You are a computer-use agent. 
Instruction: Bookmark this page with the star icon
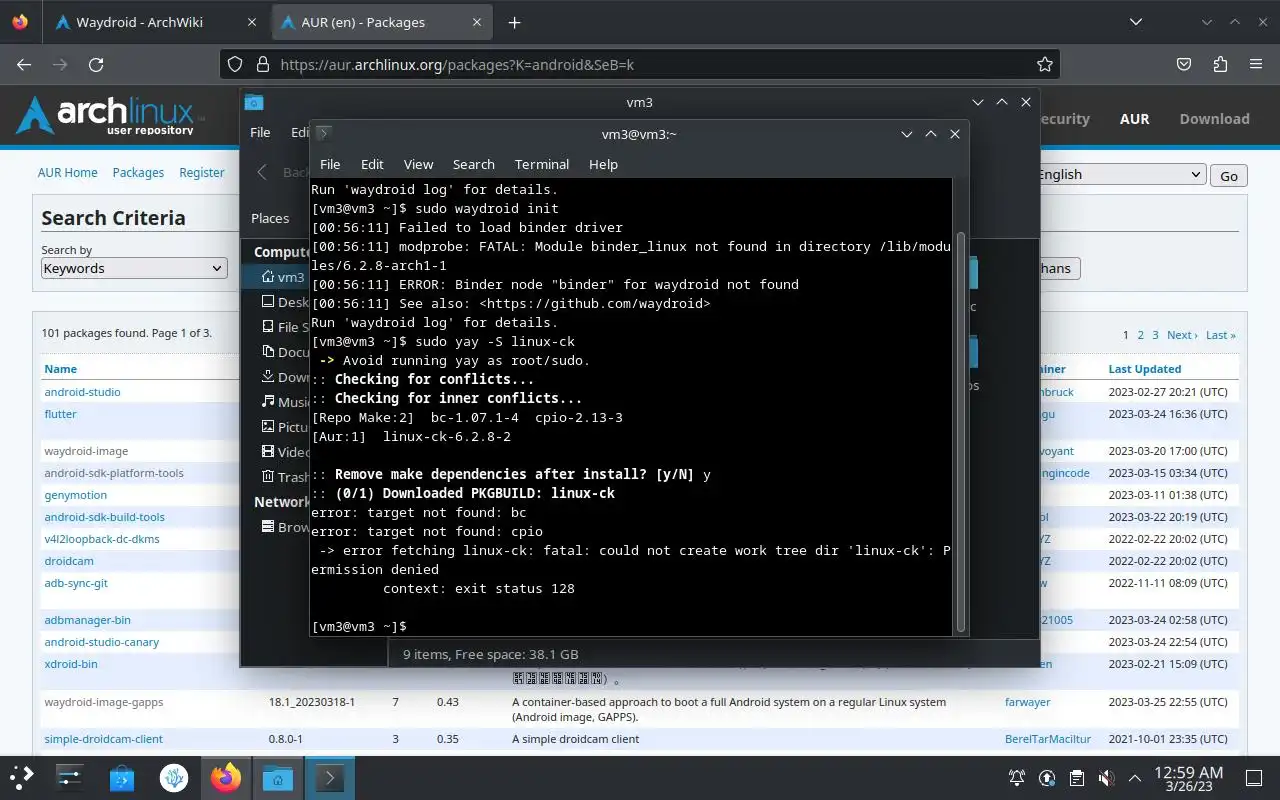pyautogui.click(x=1045, y=64)
